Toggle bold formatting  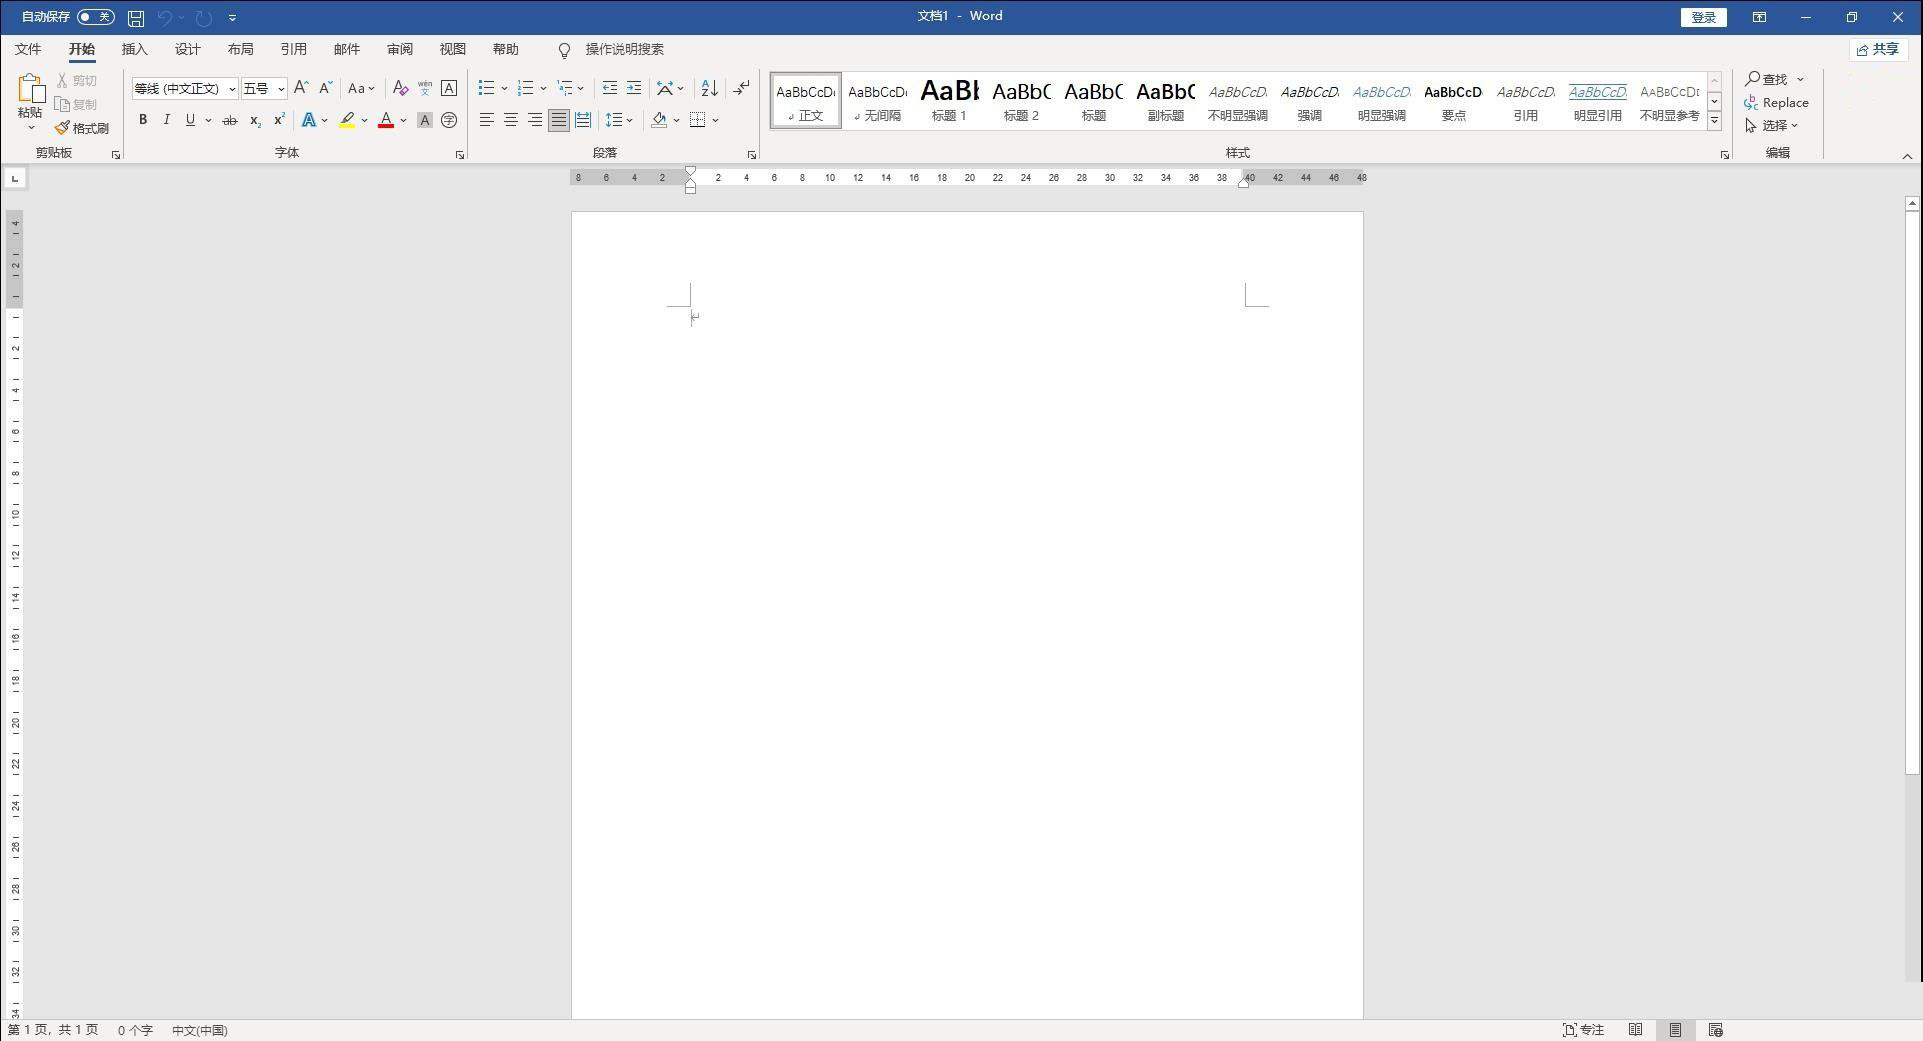142,120
